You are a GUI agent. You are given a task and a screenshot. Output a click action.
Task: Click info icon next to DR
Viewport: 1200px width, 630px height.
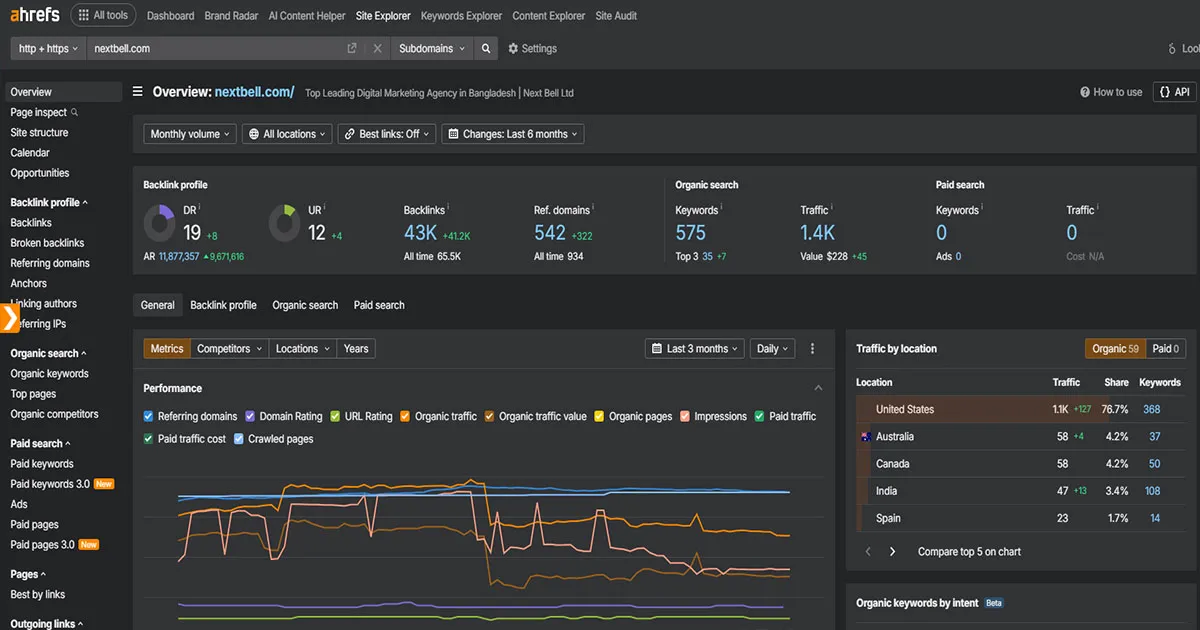pos(199,208)
